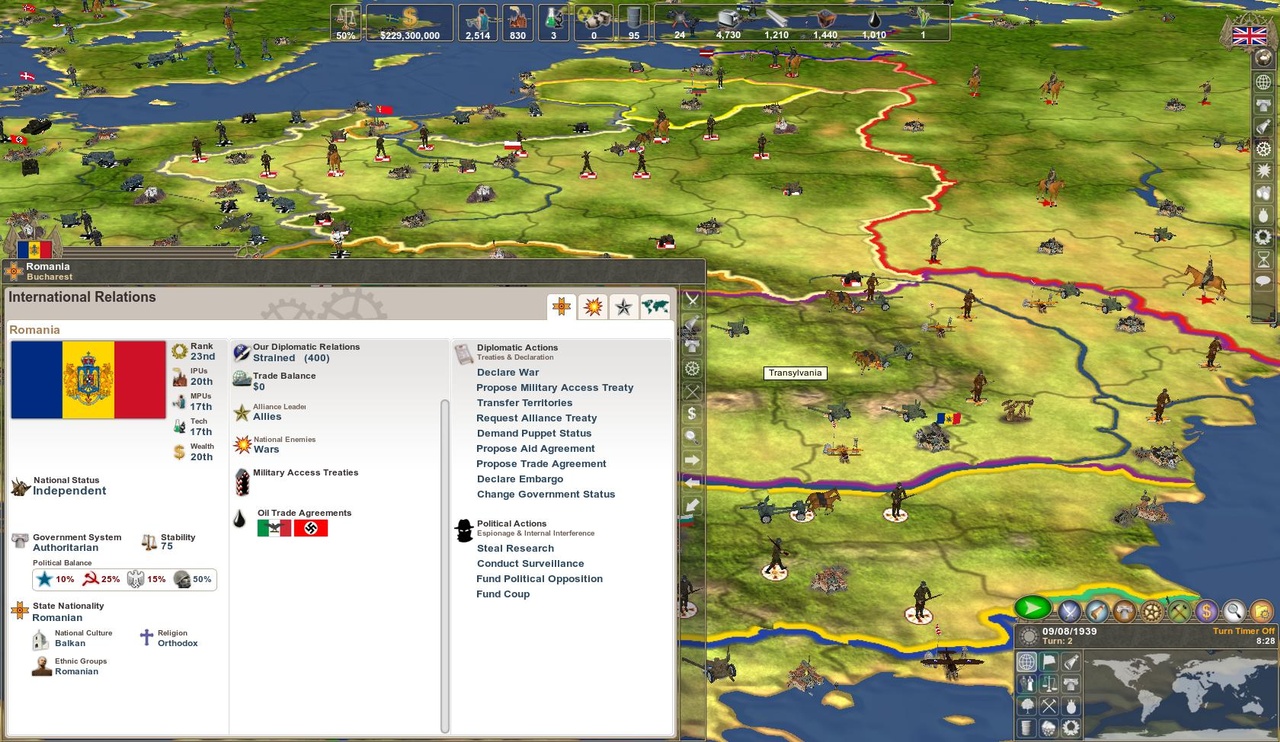Screen dimensions: 1280x742
Task: Toggle the globe view button in minimap panel
Action: (1027, 662)
